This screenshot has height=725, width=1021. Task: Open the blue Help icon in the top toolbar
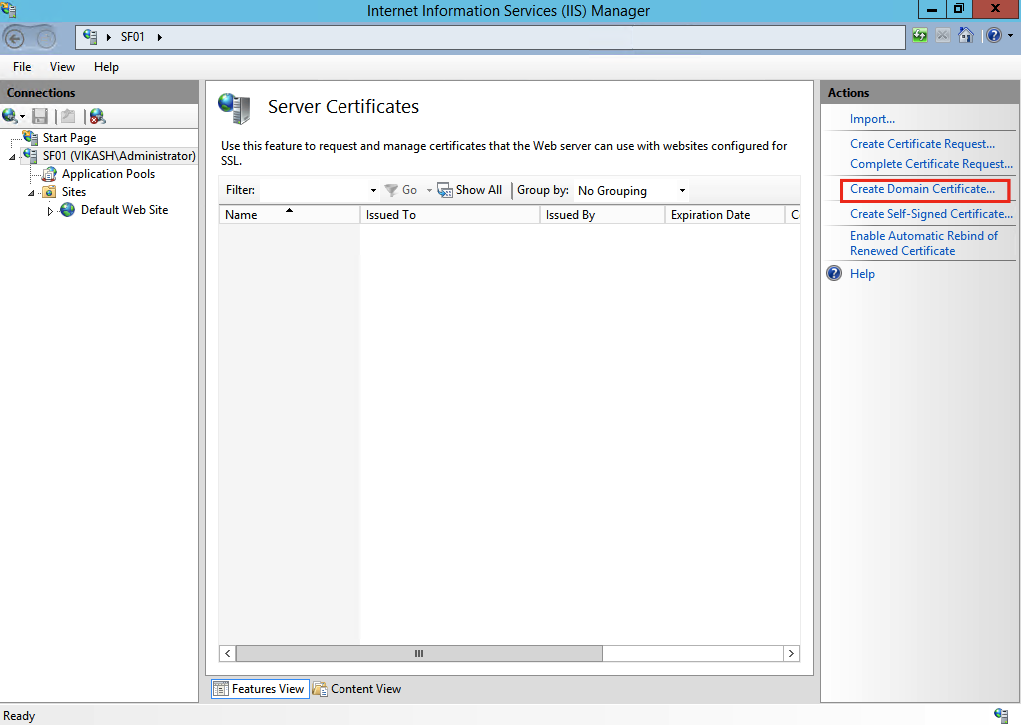[x=994, y=36]
